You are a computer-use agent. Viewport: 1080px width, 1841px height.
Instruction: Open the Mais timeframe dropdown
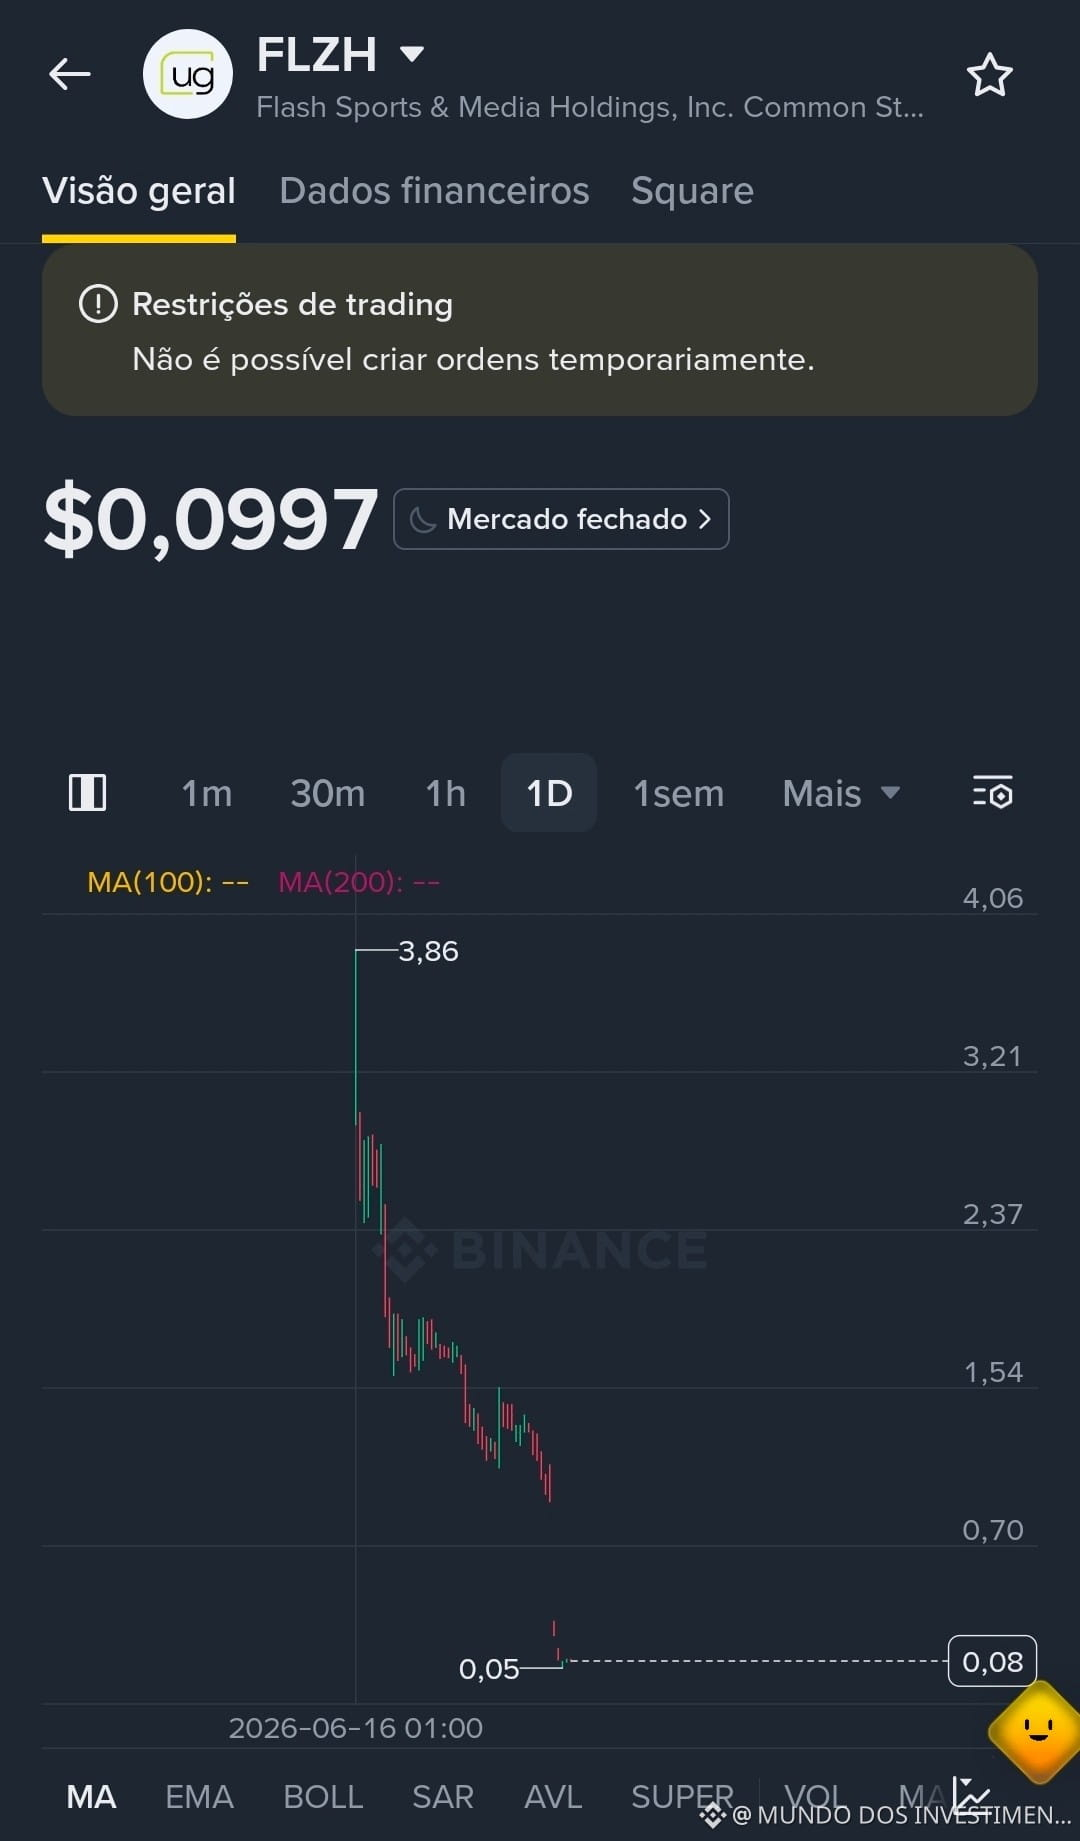[841, 794]
